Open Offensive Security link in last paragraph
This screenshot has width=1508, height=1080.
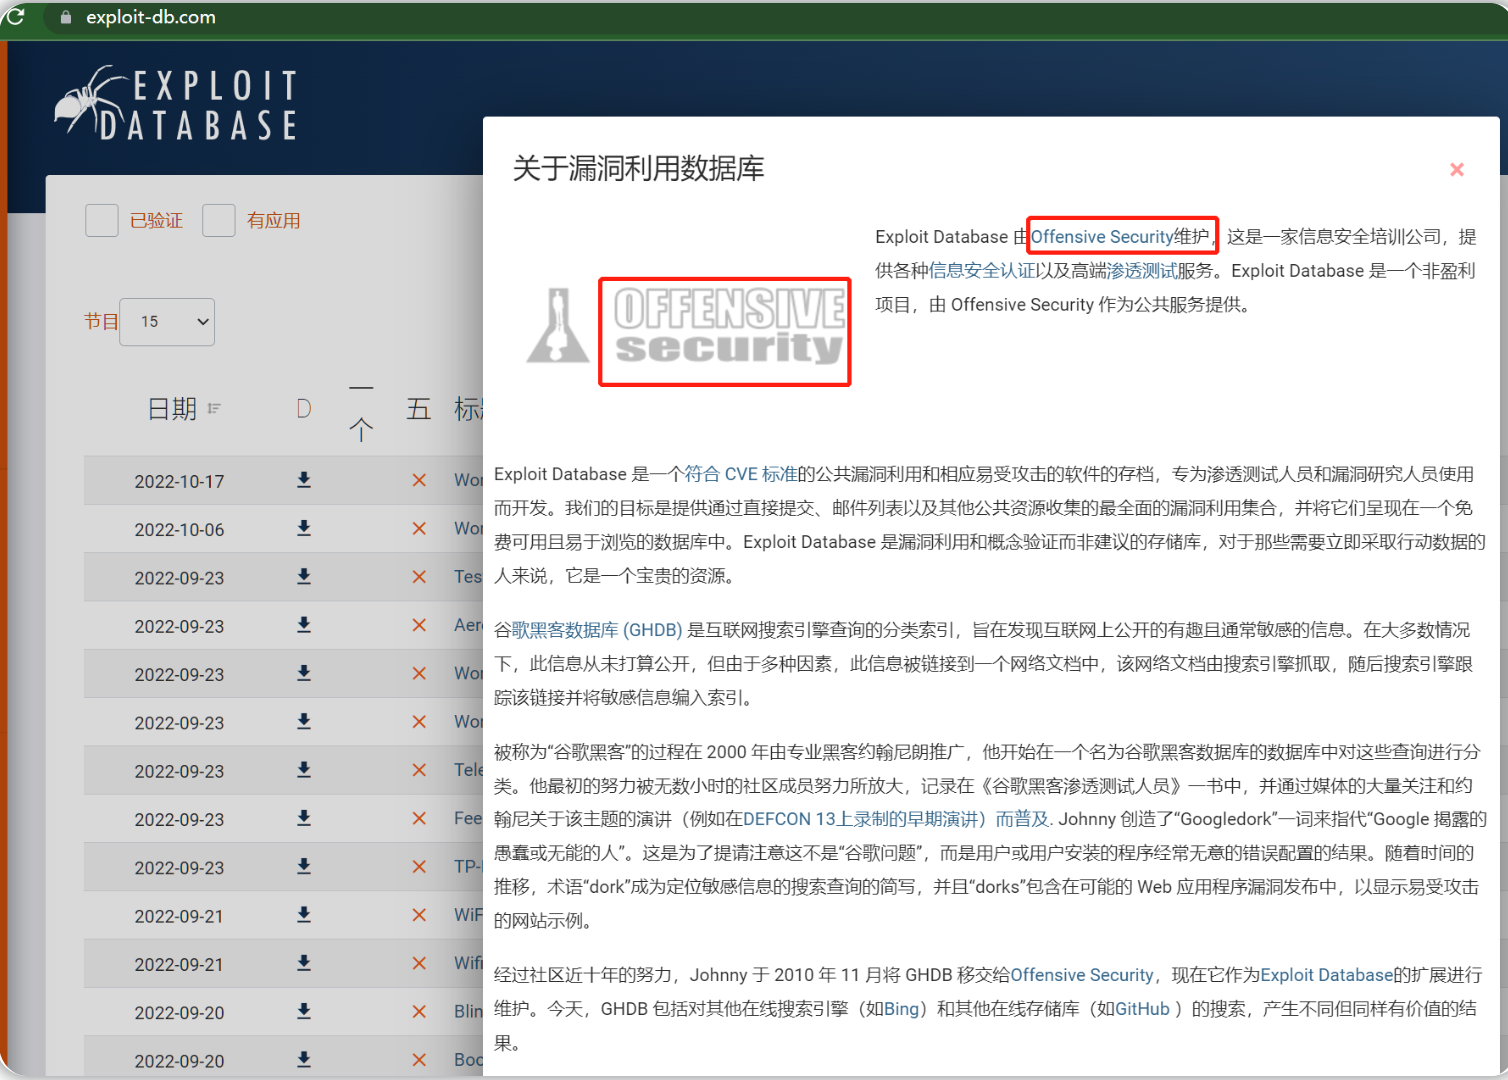click(1082, 975)
